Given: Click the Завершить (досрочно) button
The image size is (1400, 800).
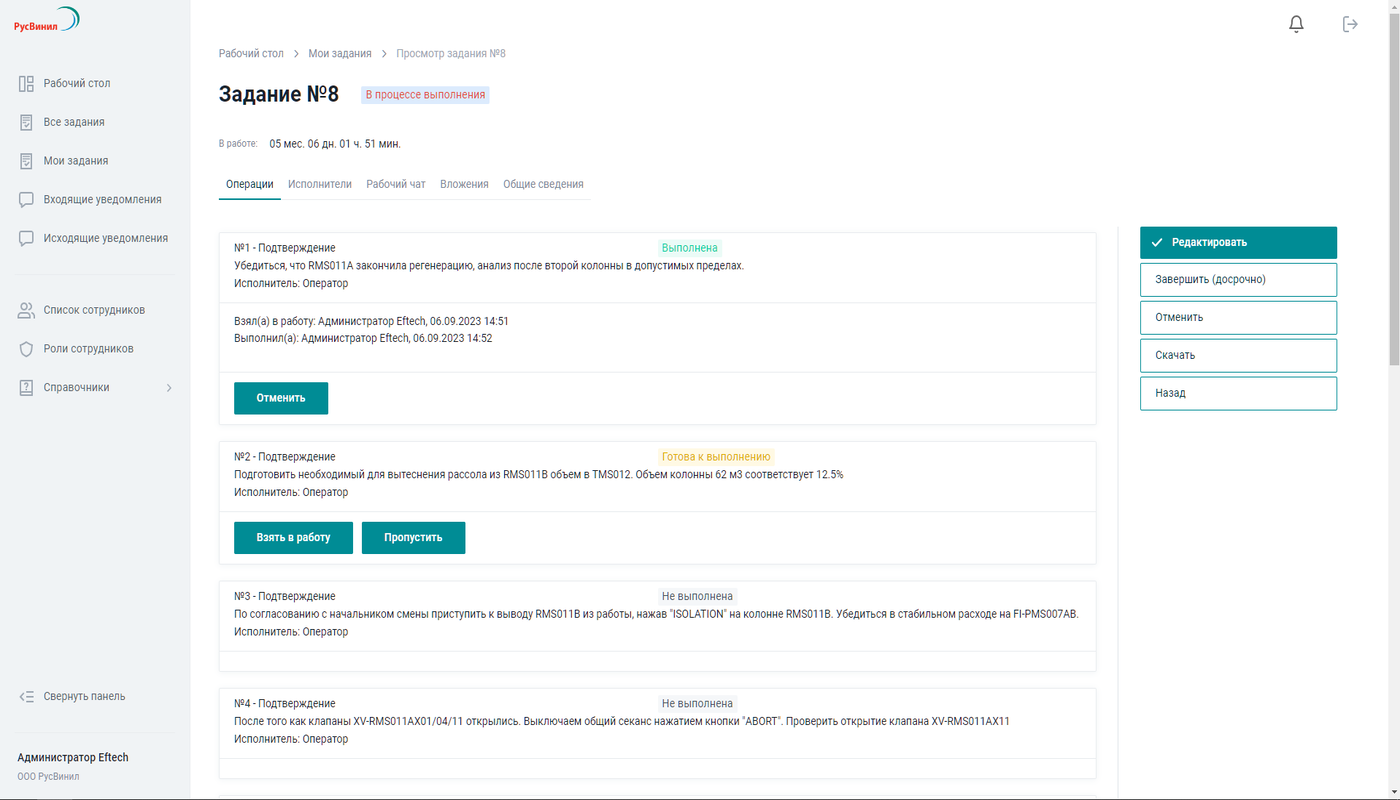Looking at the screenshot, I should coord(1238,280).
